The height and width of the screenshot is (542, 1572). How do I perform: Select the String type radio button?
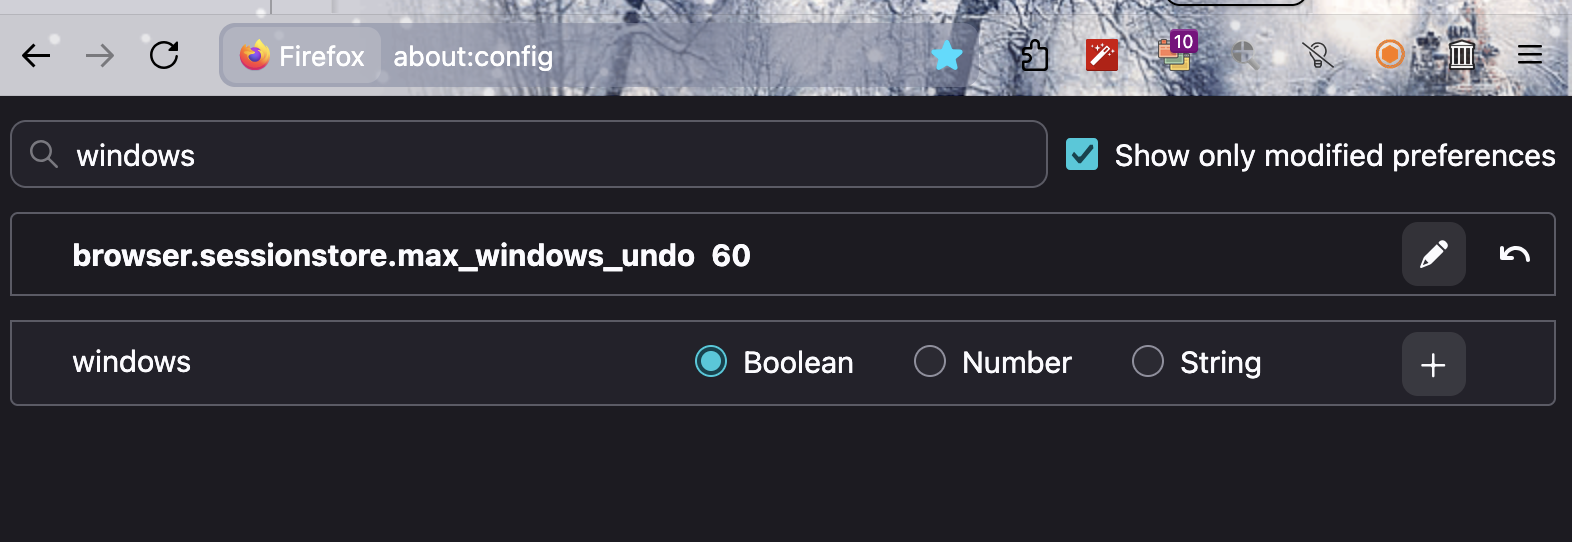1148,362
